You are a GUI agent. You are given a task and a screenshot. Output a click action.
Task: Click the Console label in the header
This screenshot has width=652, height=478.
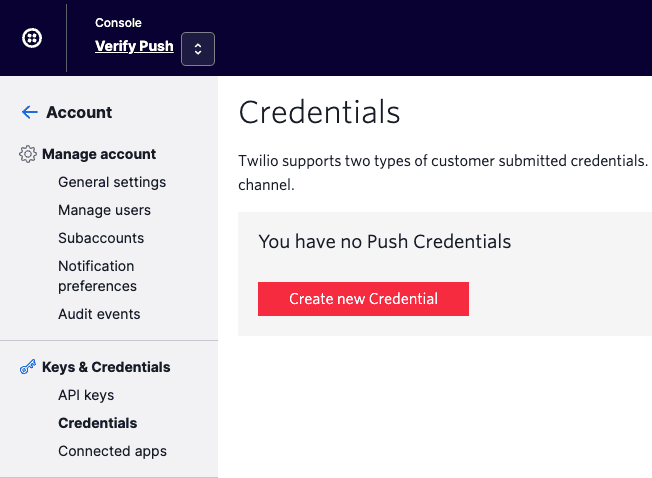click(x=118, y=22)
